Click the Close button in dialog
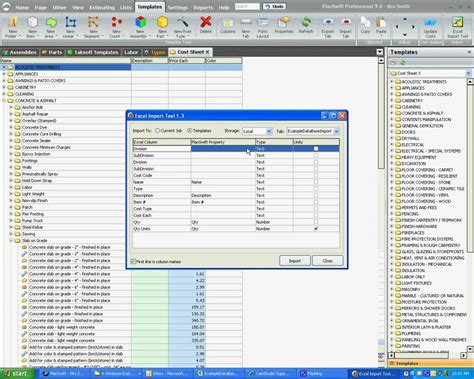This screenshot has width=474, height=379. coord(328,261)
